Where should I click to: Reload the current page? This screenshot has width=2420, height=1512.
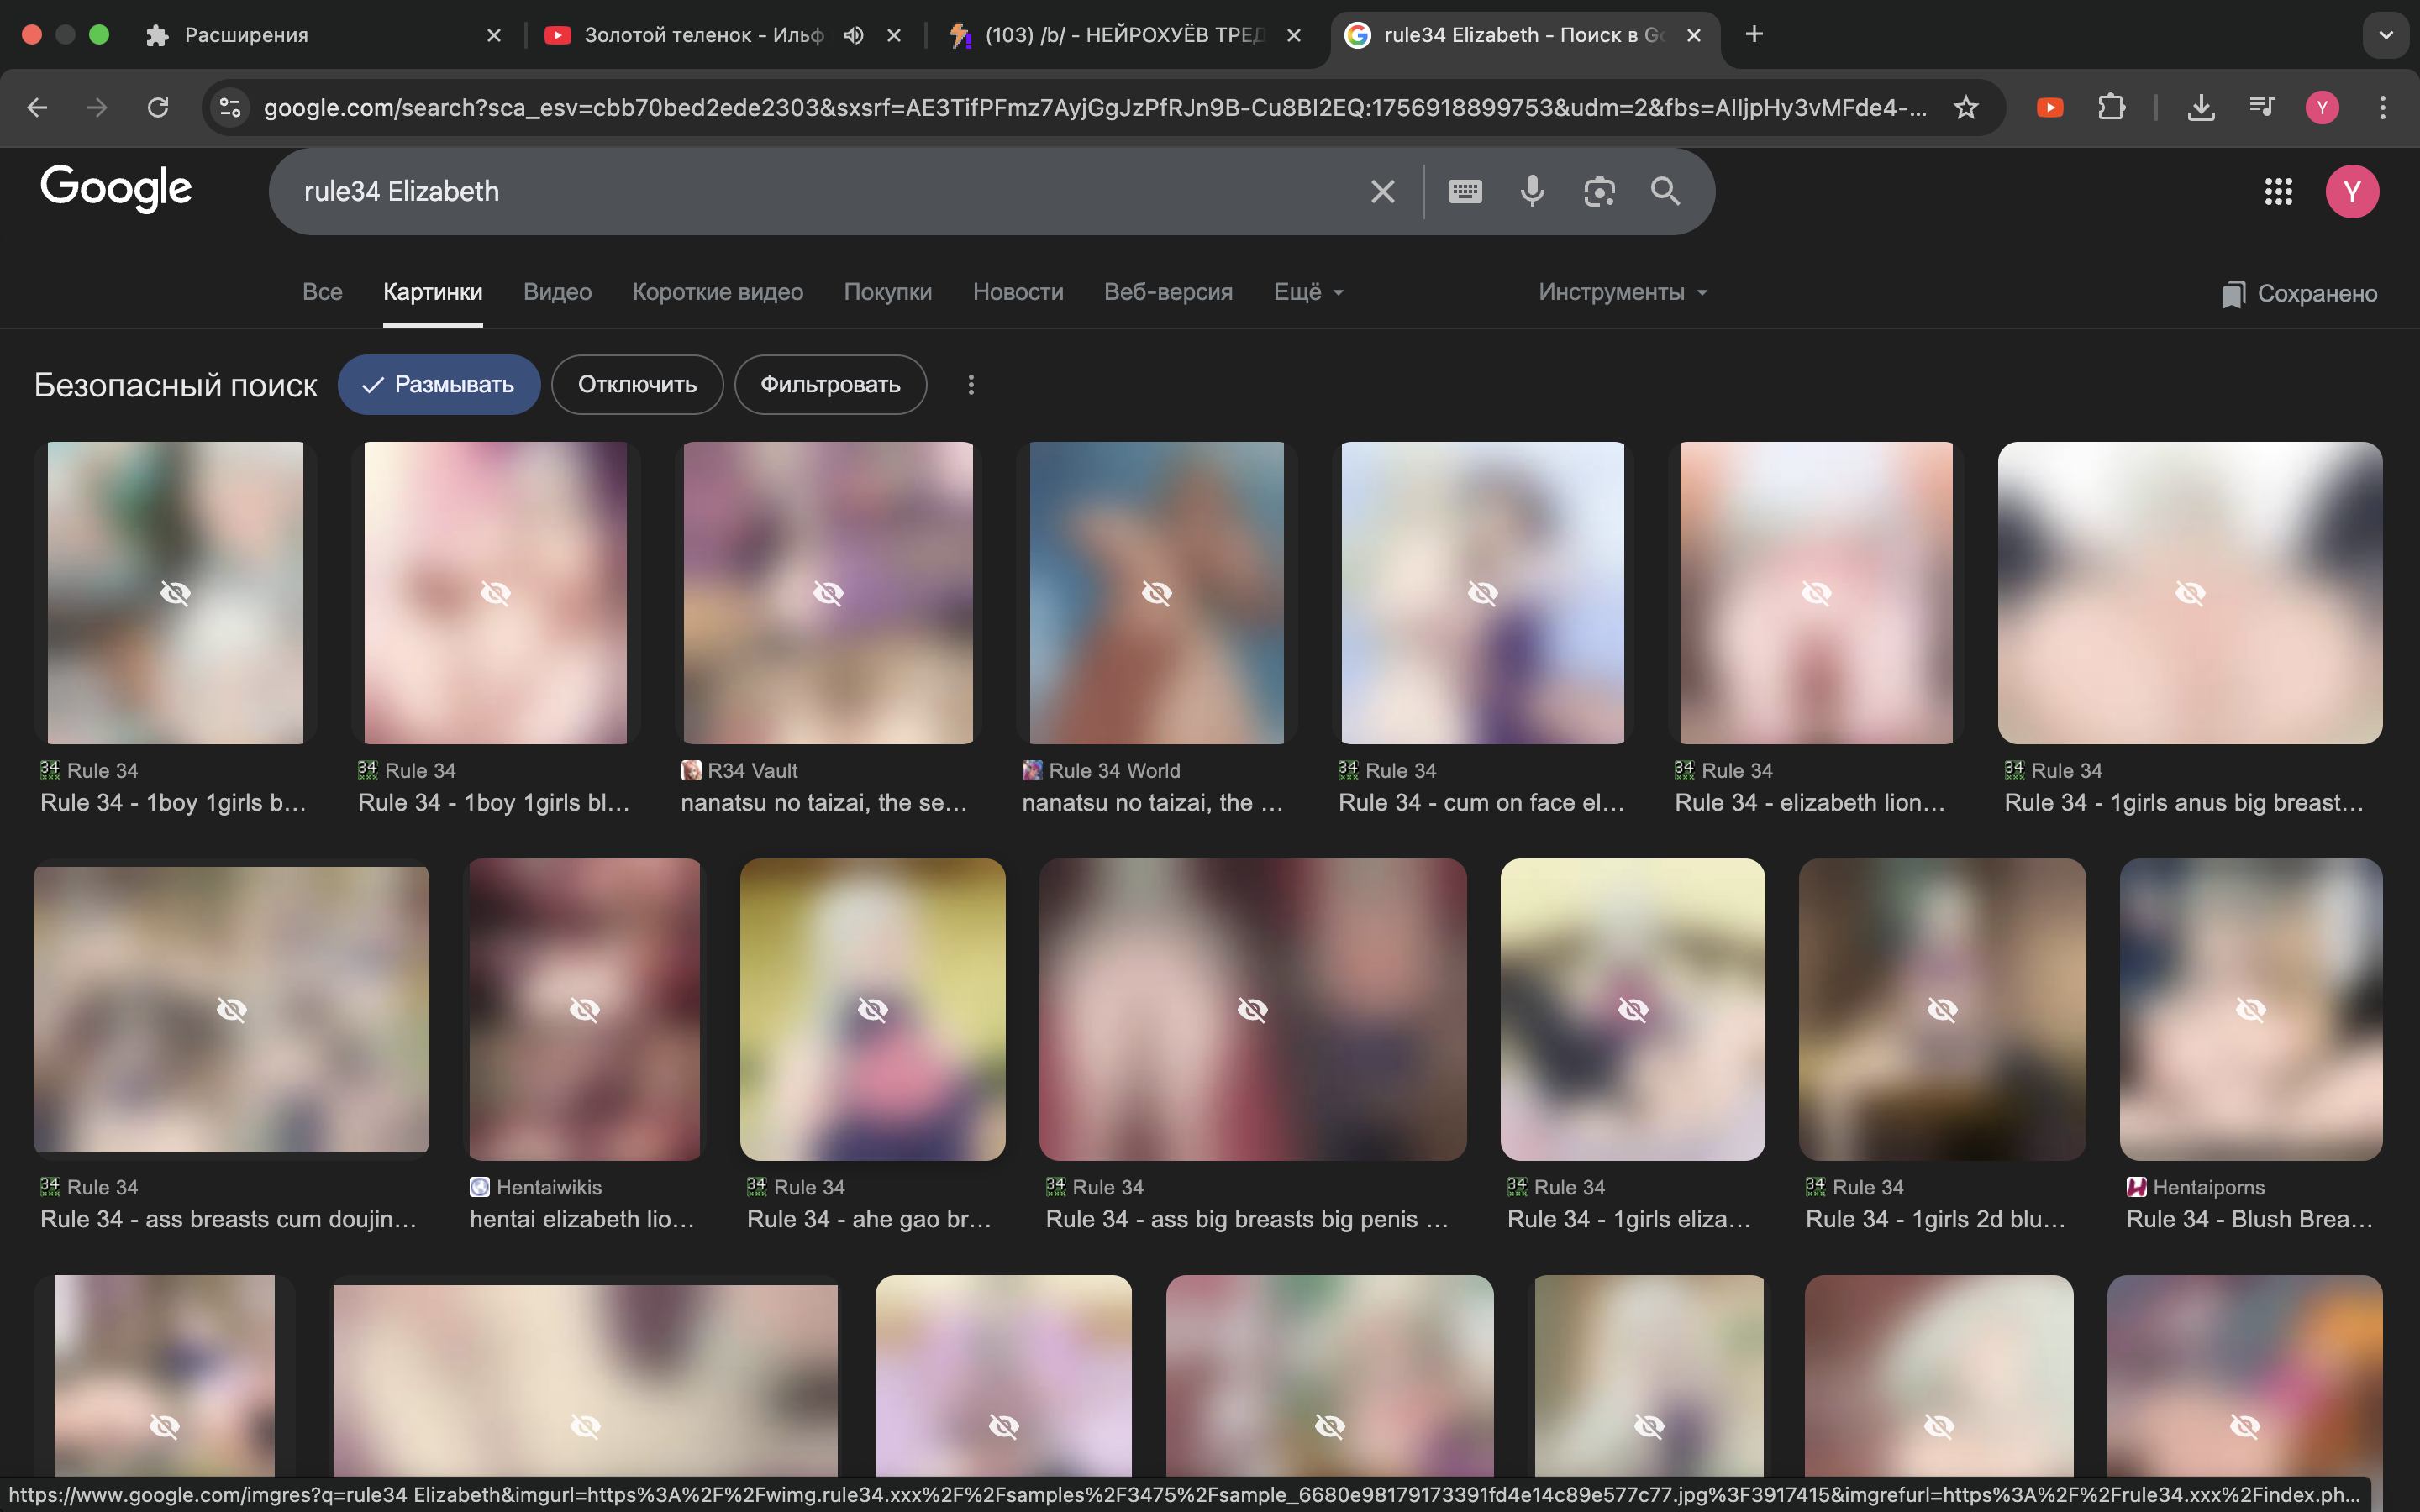point(158,107)
